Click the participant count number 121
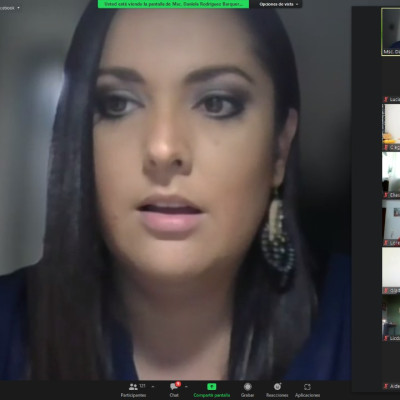 pos(142,386)
